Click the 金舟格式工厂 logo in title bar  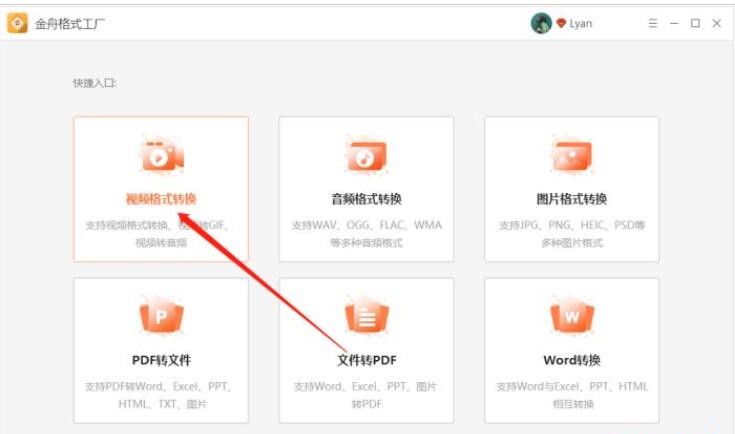tap(17, 23)
